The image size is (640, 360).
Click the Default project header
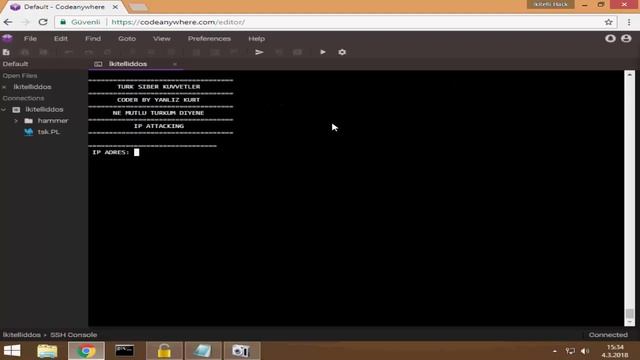16,64
